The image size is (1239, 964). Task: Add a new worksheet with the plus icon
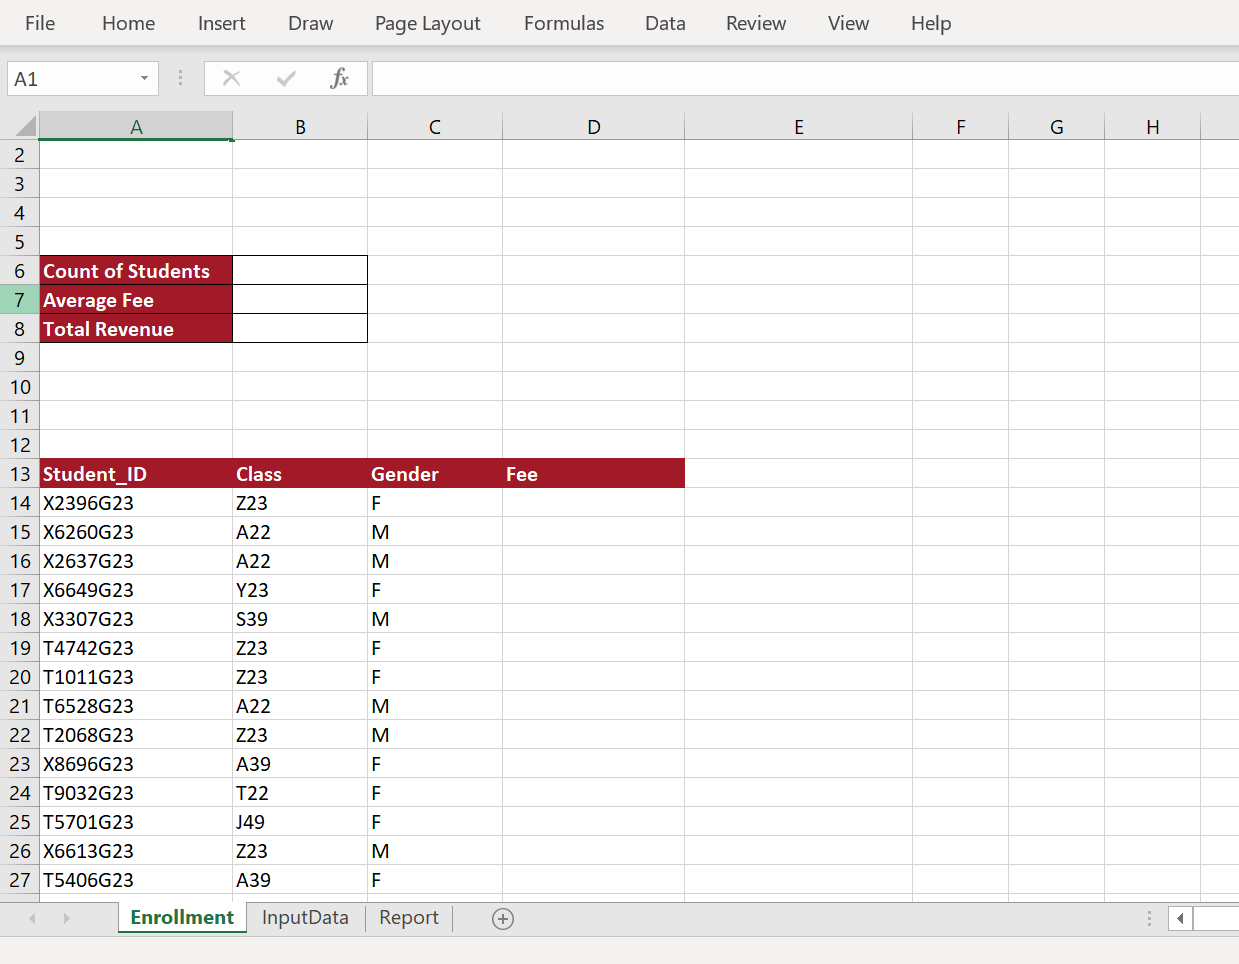click(502, 918)
